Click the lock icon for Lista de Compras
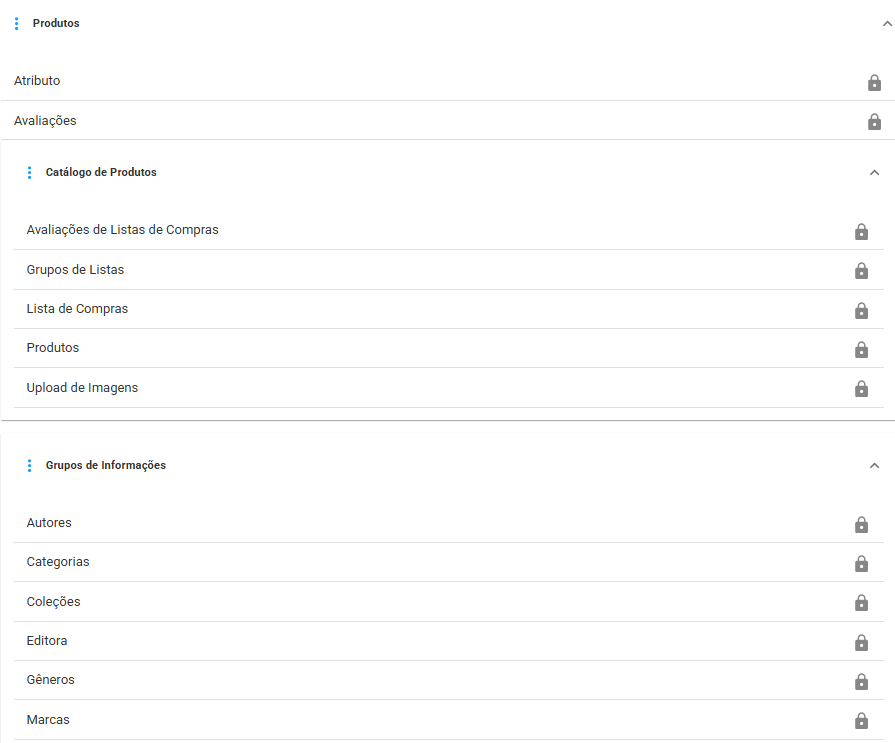The image size is (895, 743). [x=861, y=310]
